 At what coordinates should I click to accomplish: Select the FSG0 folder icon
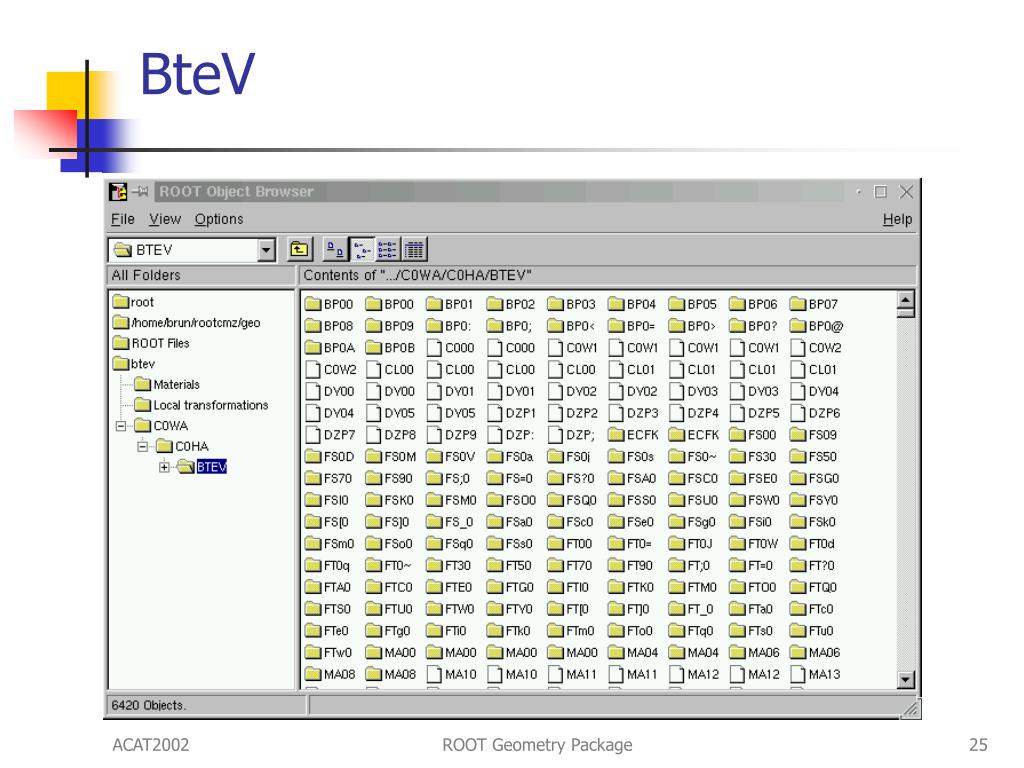[x=798, y=479]
